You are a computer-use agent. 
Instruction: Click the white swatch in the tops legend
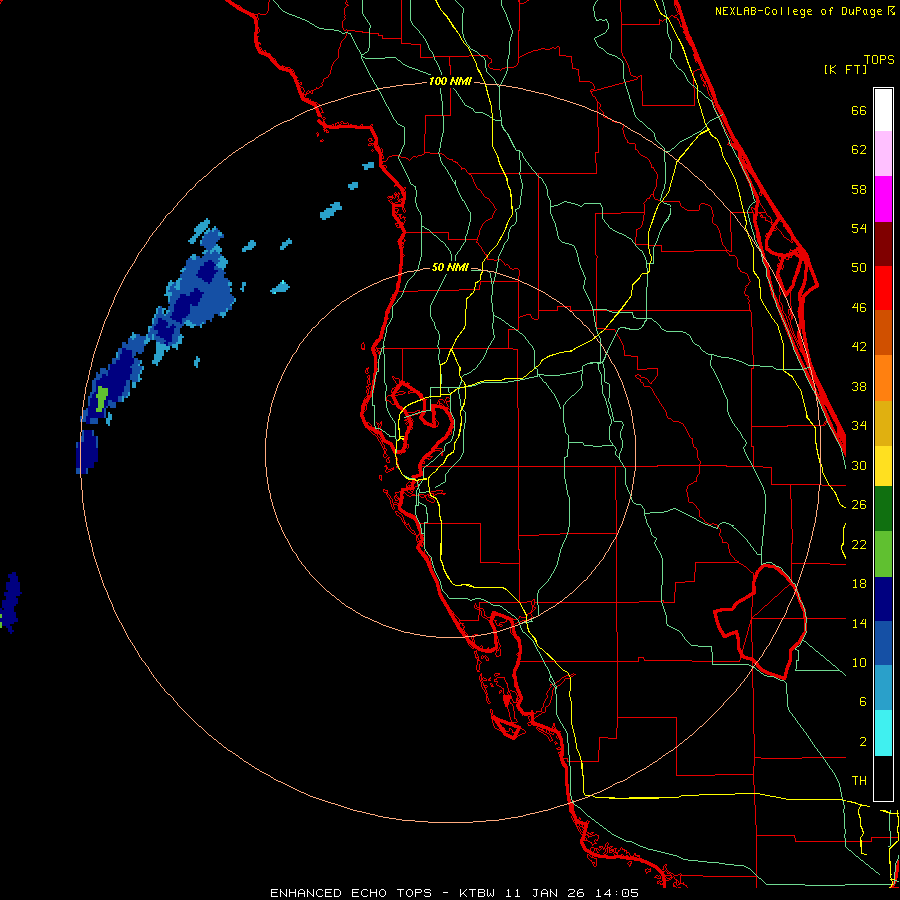point(883,110)
